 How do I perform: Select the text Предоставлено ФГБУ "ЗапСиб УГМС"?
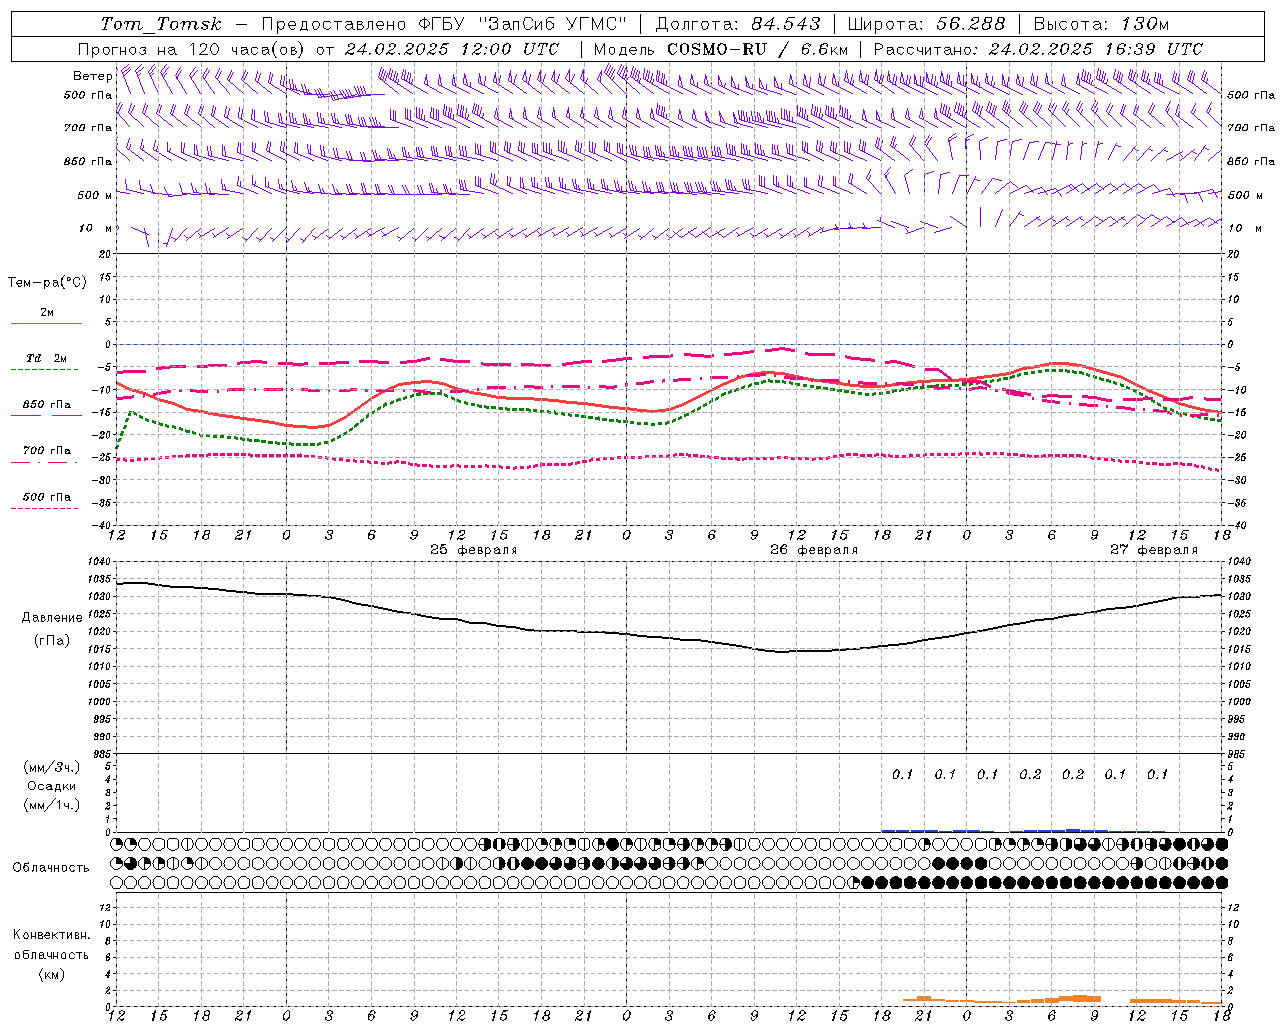pos(444,24)
